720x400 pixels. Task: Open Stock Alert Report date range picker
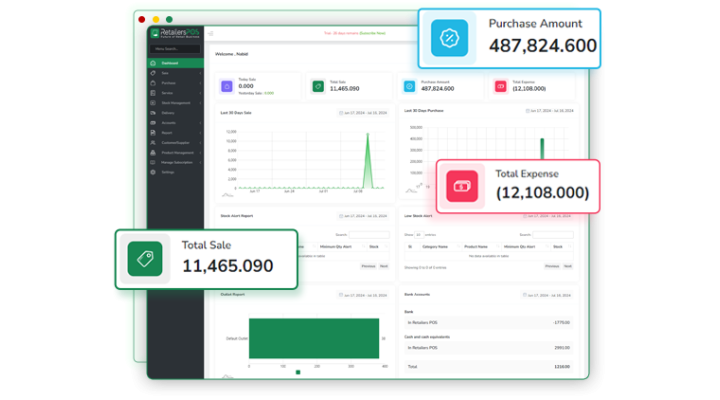coord(363,216)
